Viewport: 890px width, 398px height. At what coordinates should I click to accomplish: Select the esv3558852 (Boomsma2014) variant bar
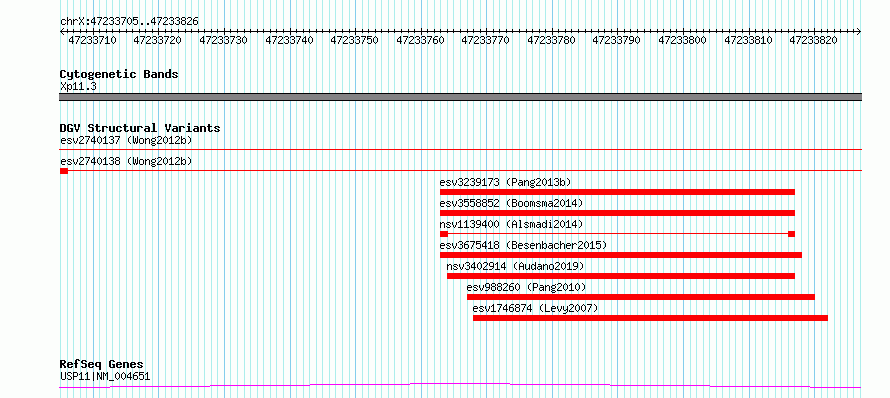click(617, 213)
